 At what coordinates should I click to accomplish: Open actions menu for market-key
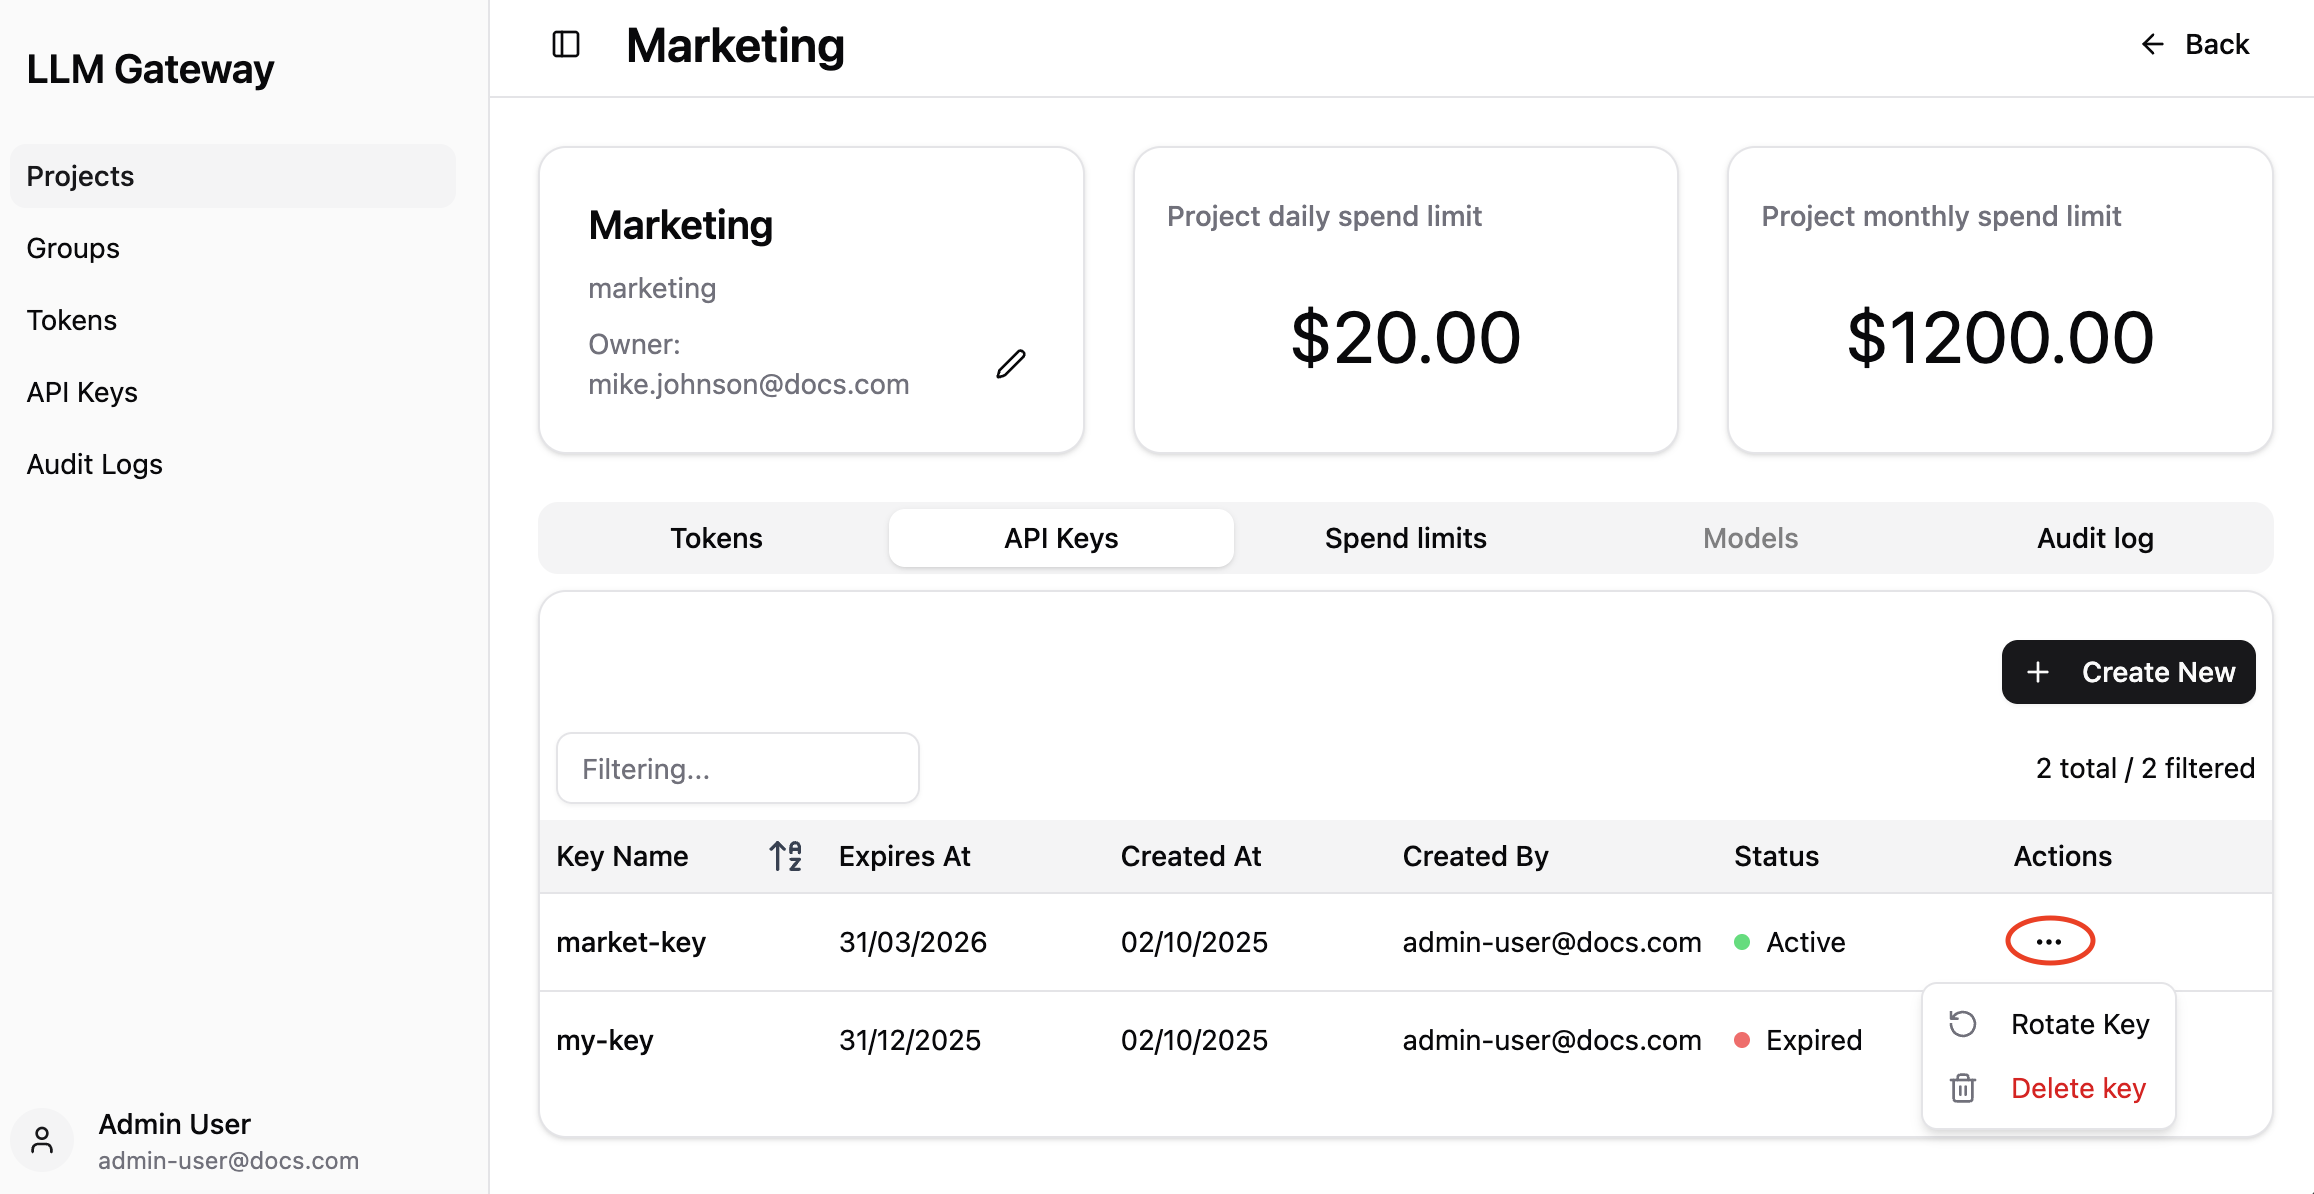[2049, 941]
